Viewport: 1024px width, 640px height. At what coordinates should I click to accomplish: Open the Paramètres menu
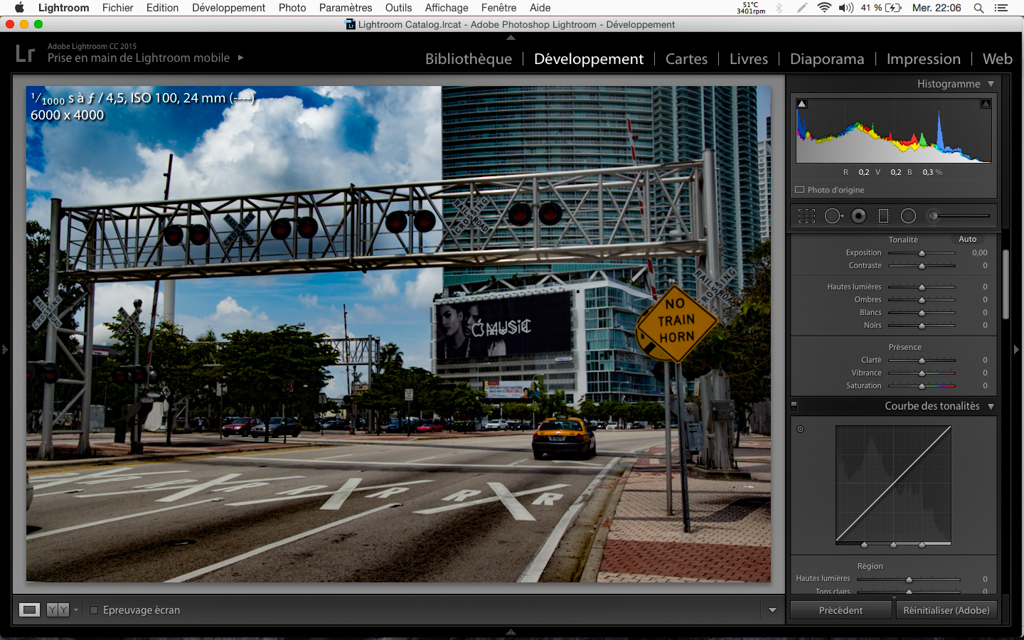coord(345,8)
